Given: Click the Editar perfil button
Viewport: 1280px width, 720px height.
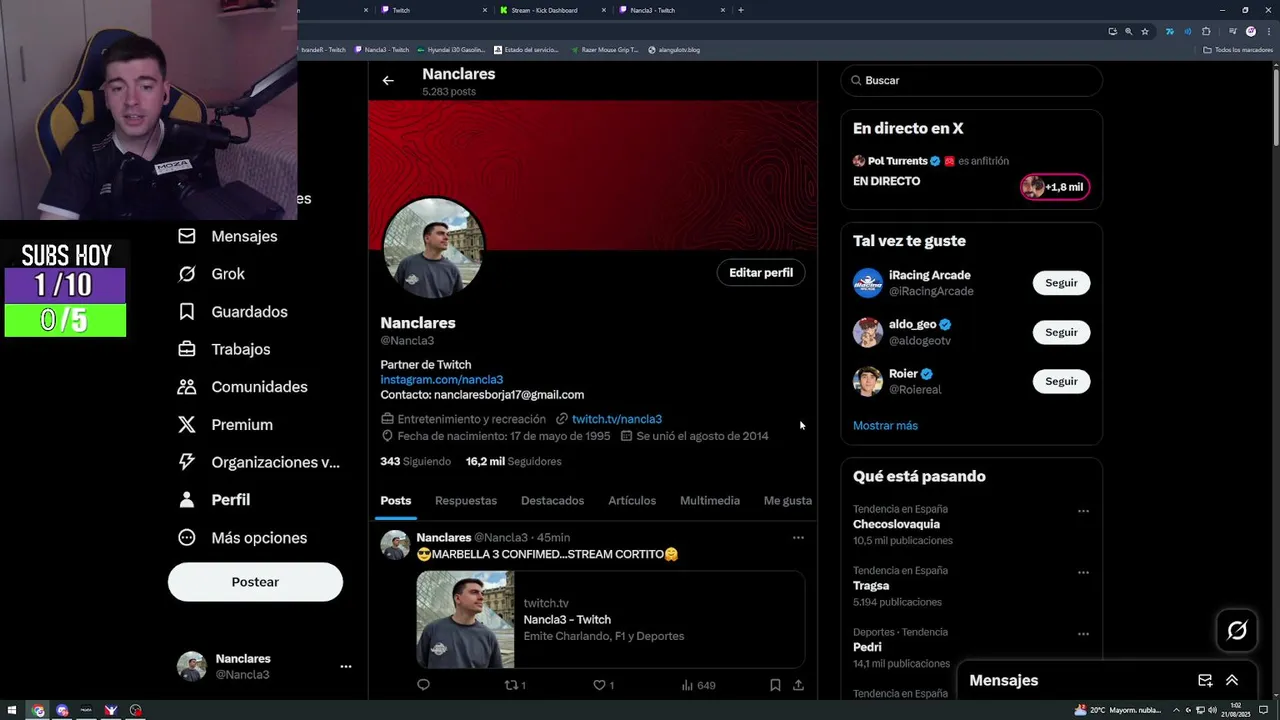Looking at the screenshot, I should [x=761, y=273].
